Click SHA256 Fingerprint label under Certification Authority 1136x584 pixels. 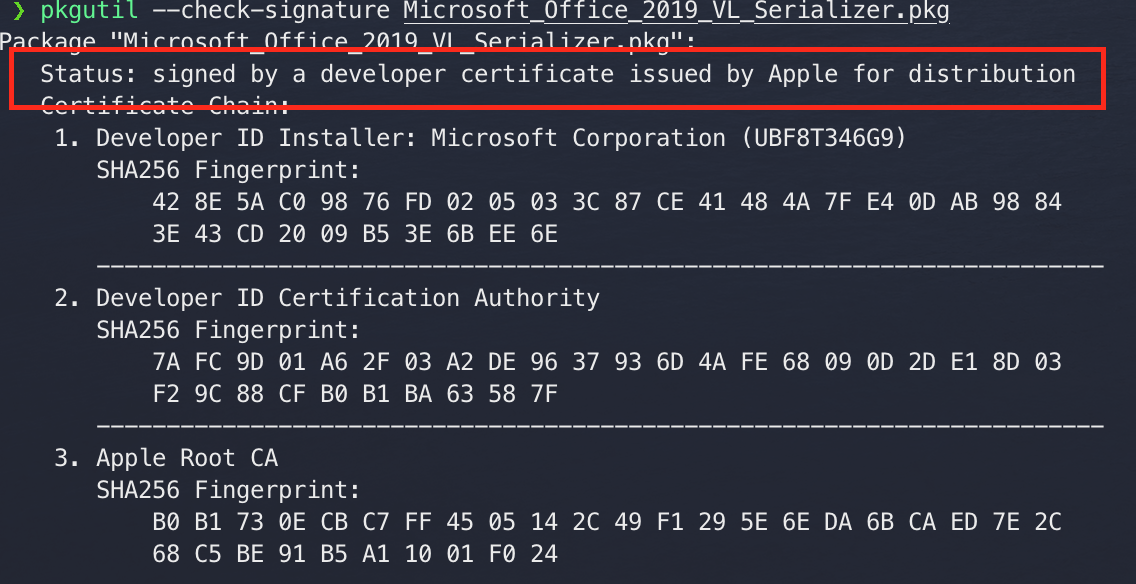click(228, 330)
